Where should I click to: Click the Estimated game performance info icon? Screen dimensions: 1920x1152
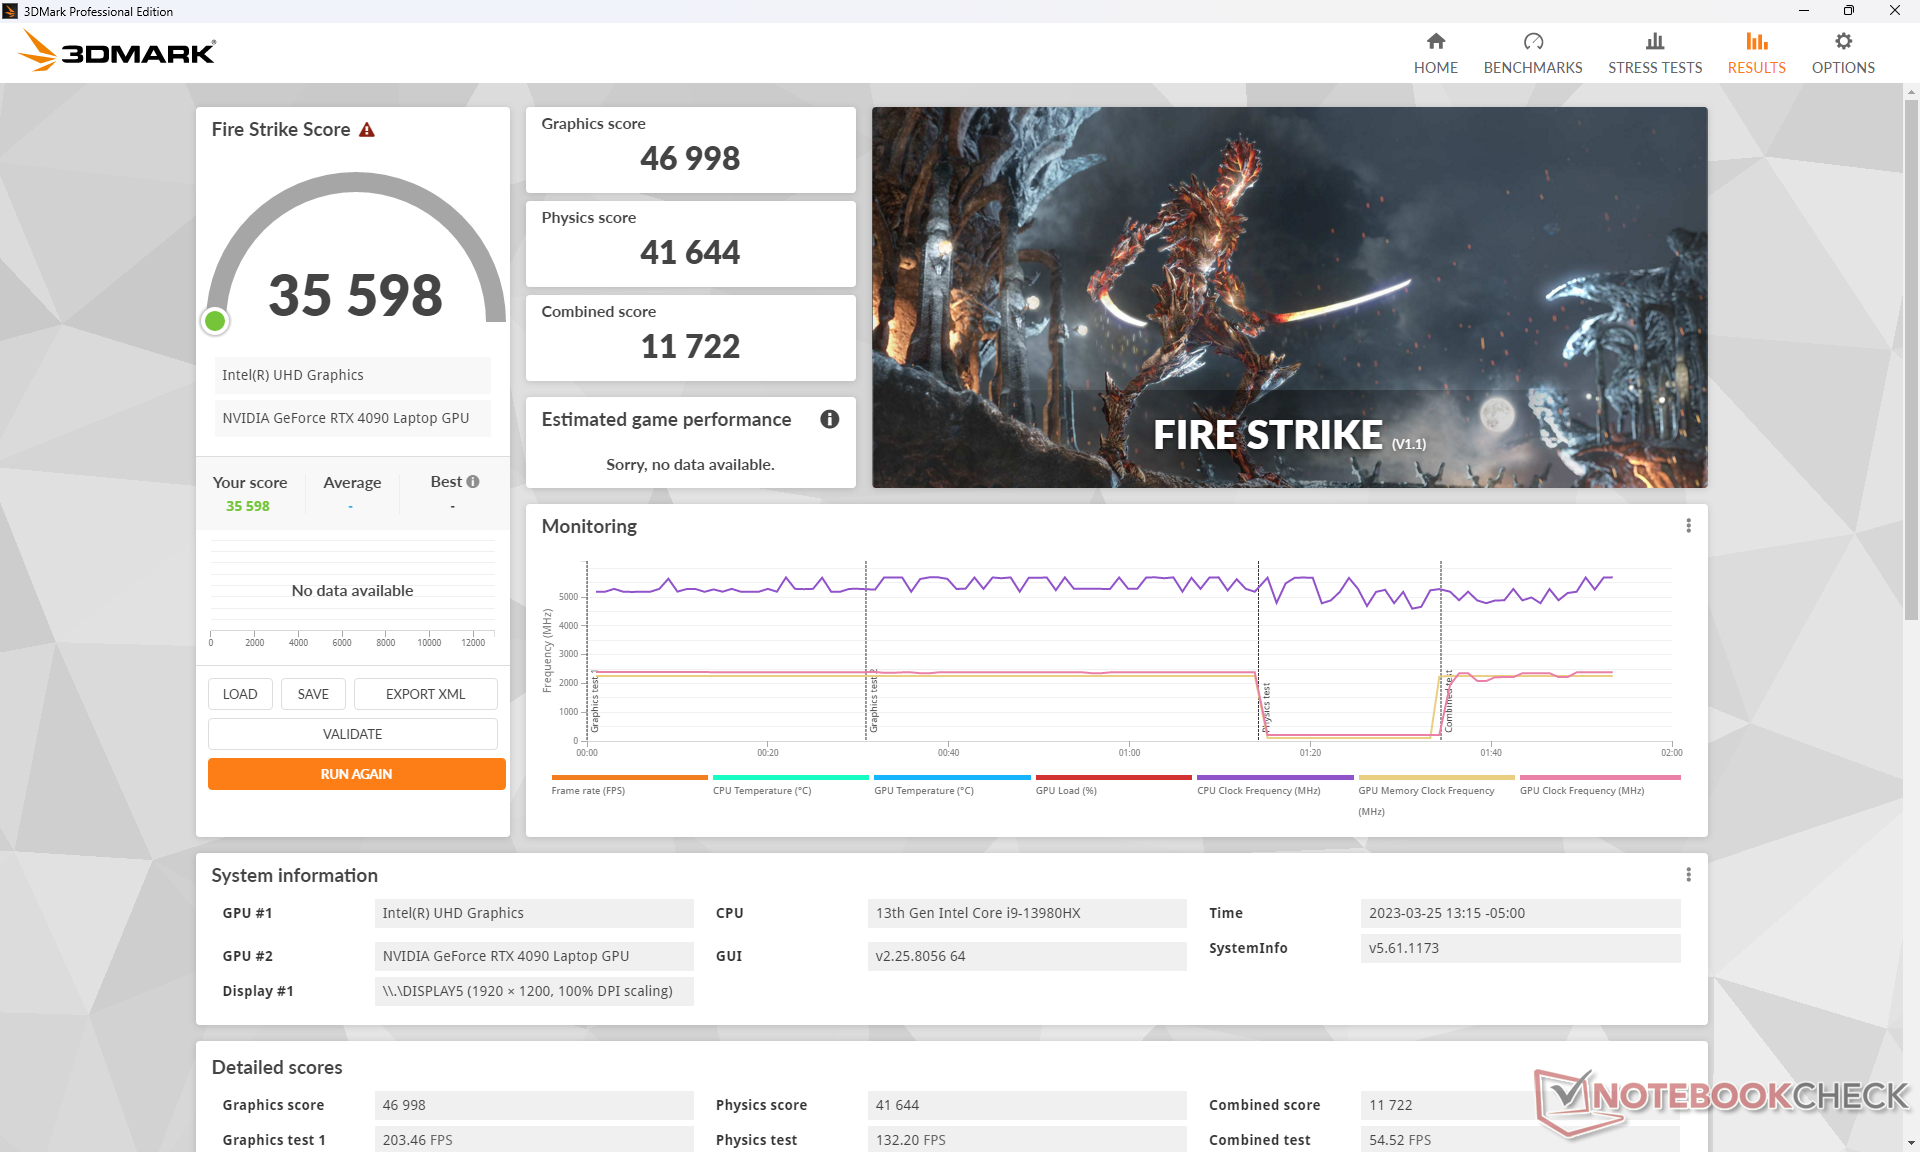coord(829,419)
